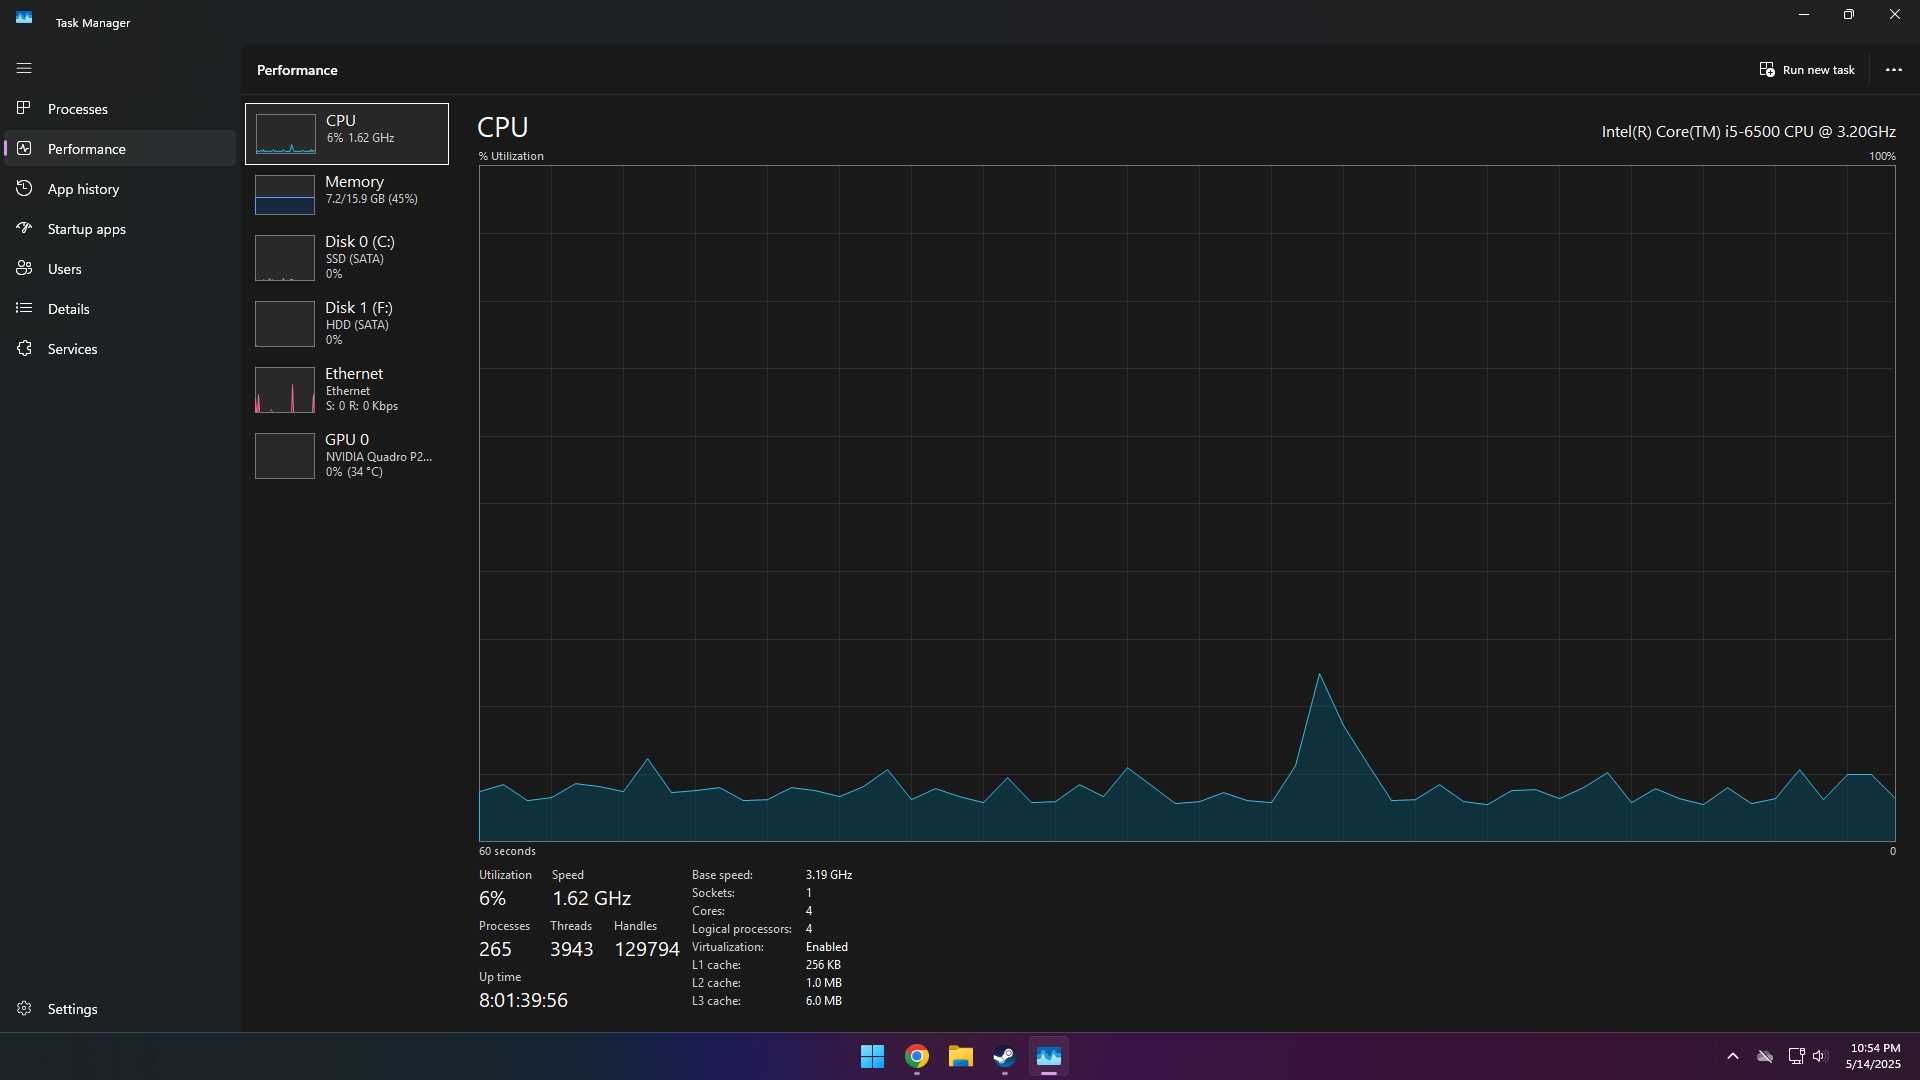The height and width of the screenshot is (1080, 1920).
Task: Click the Users people icon
Action: pos(24,268)
